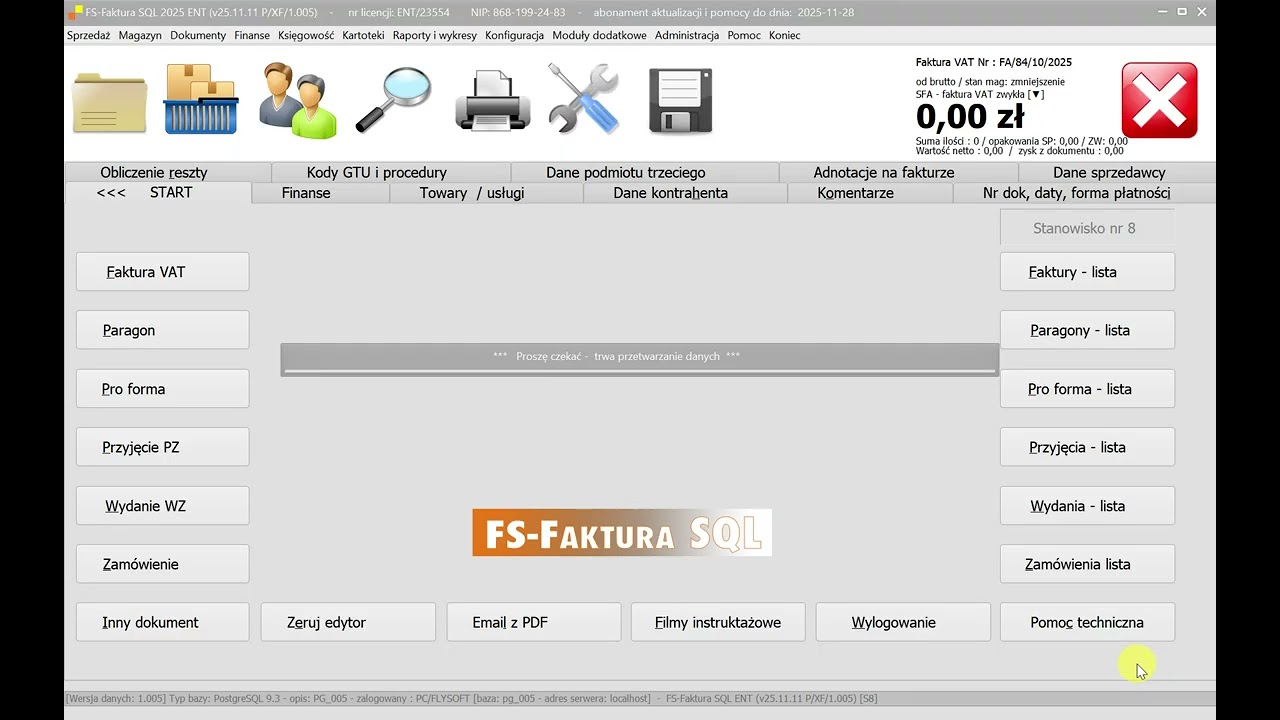This screenshot has height=720, width=1280.
Task: Click the floppy disk save icon
Action: pos(680,101)
